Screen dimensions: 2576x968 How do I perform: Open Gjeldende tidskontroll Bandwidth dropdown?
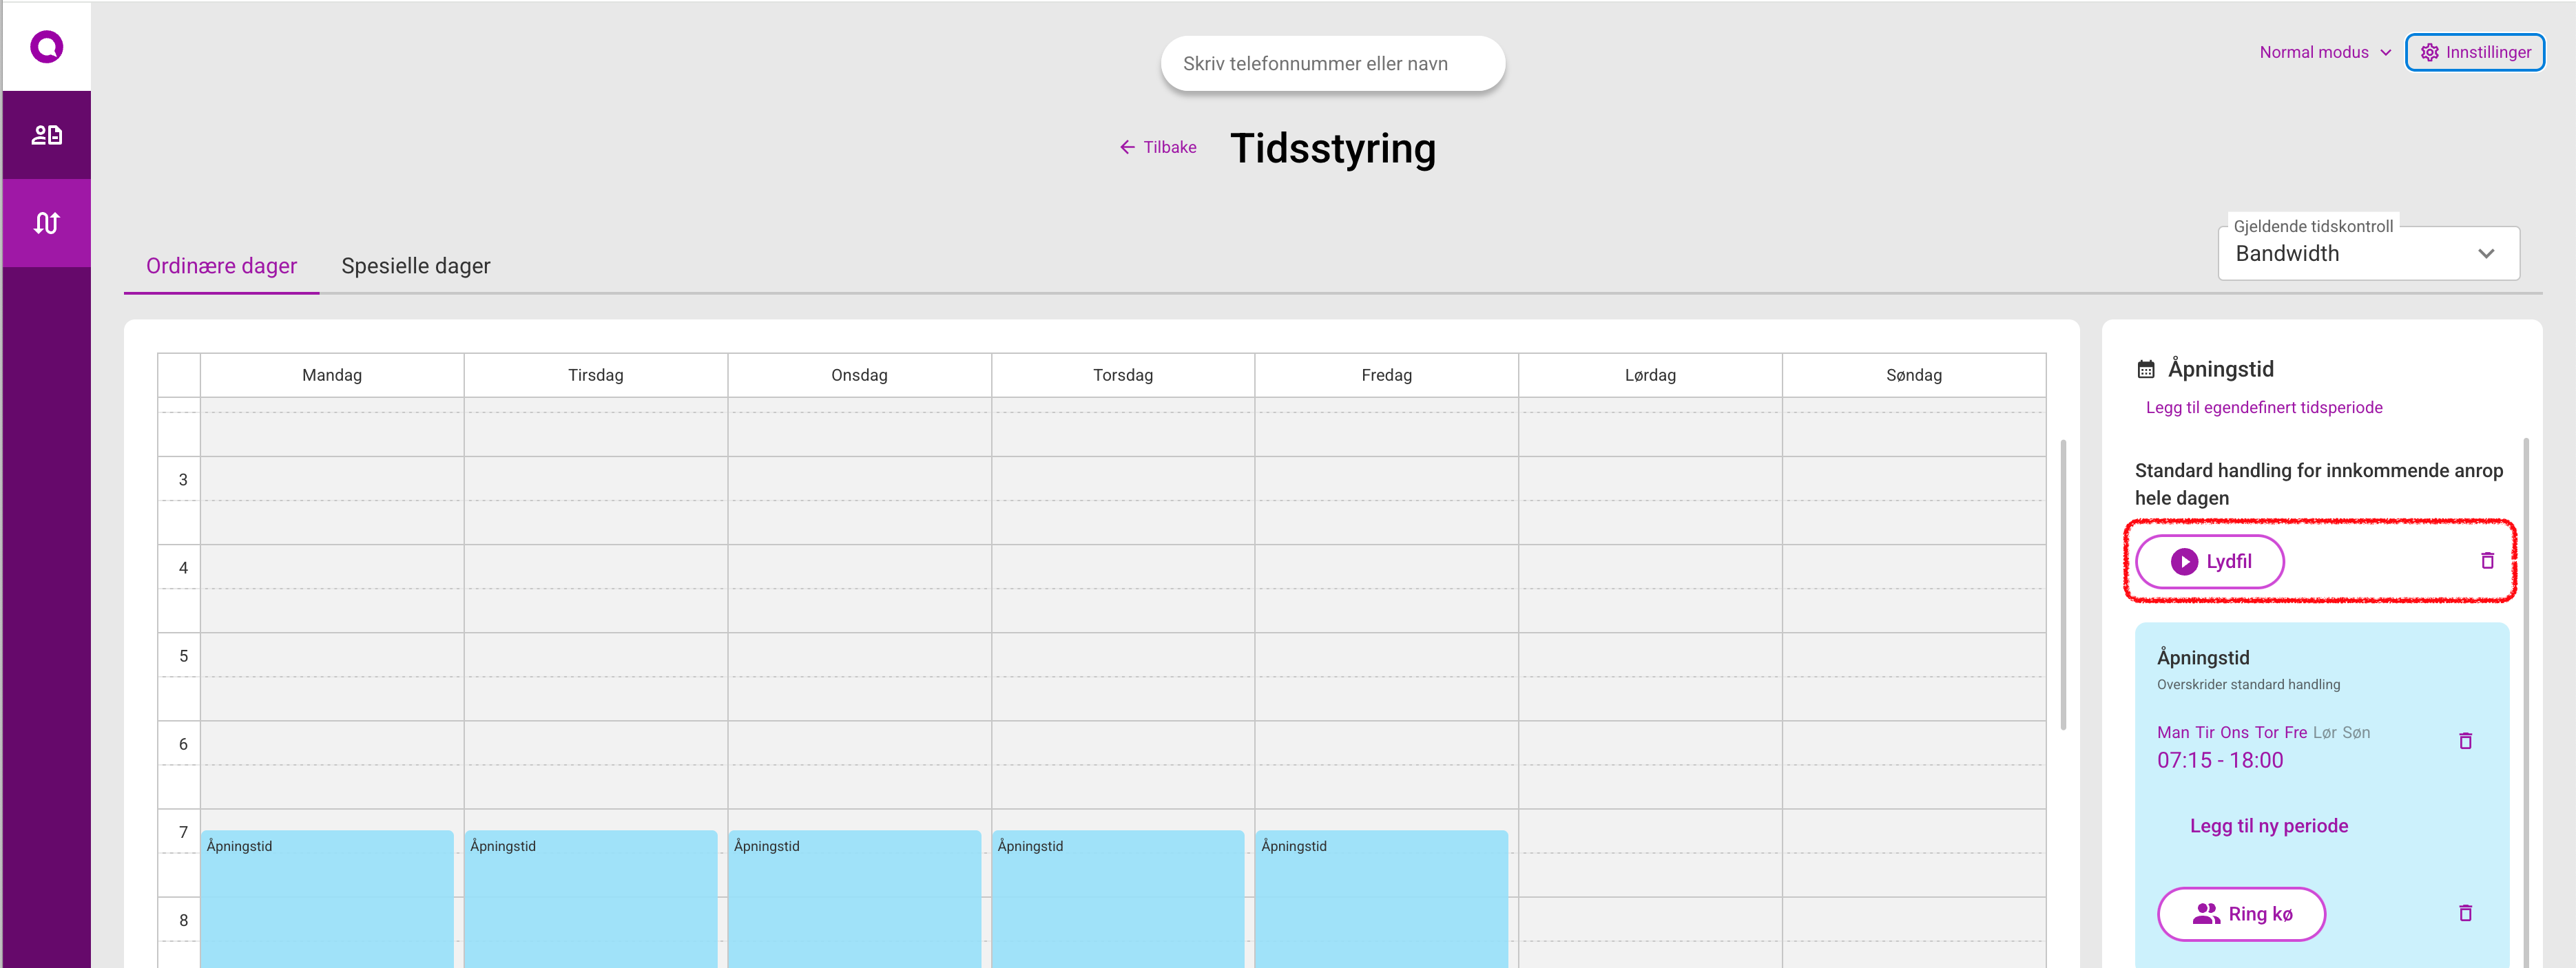coord(2368,254)
